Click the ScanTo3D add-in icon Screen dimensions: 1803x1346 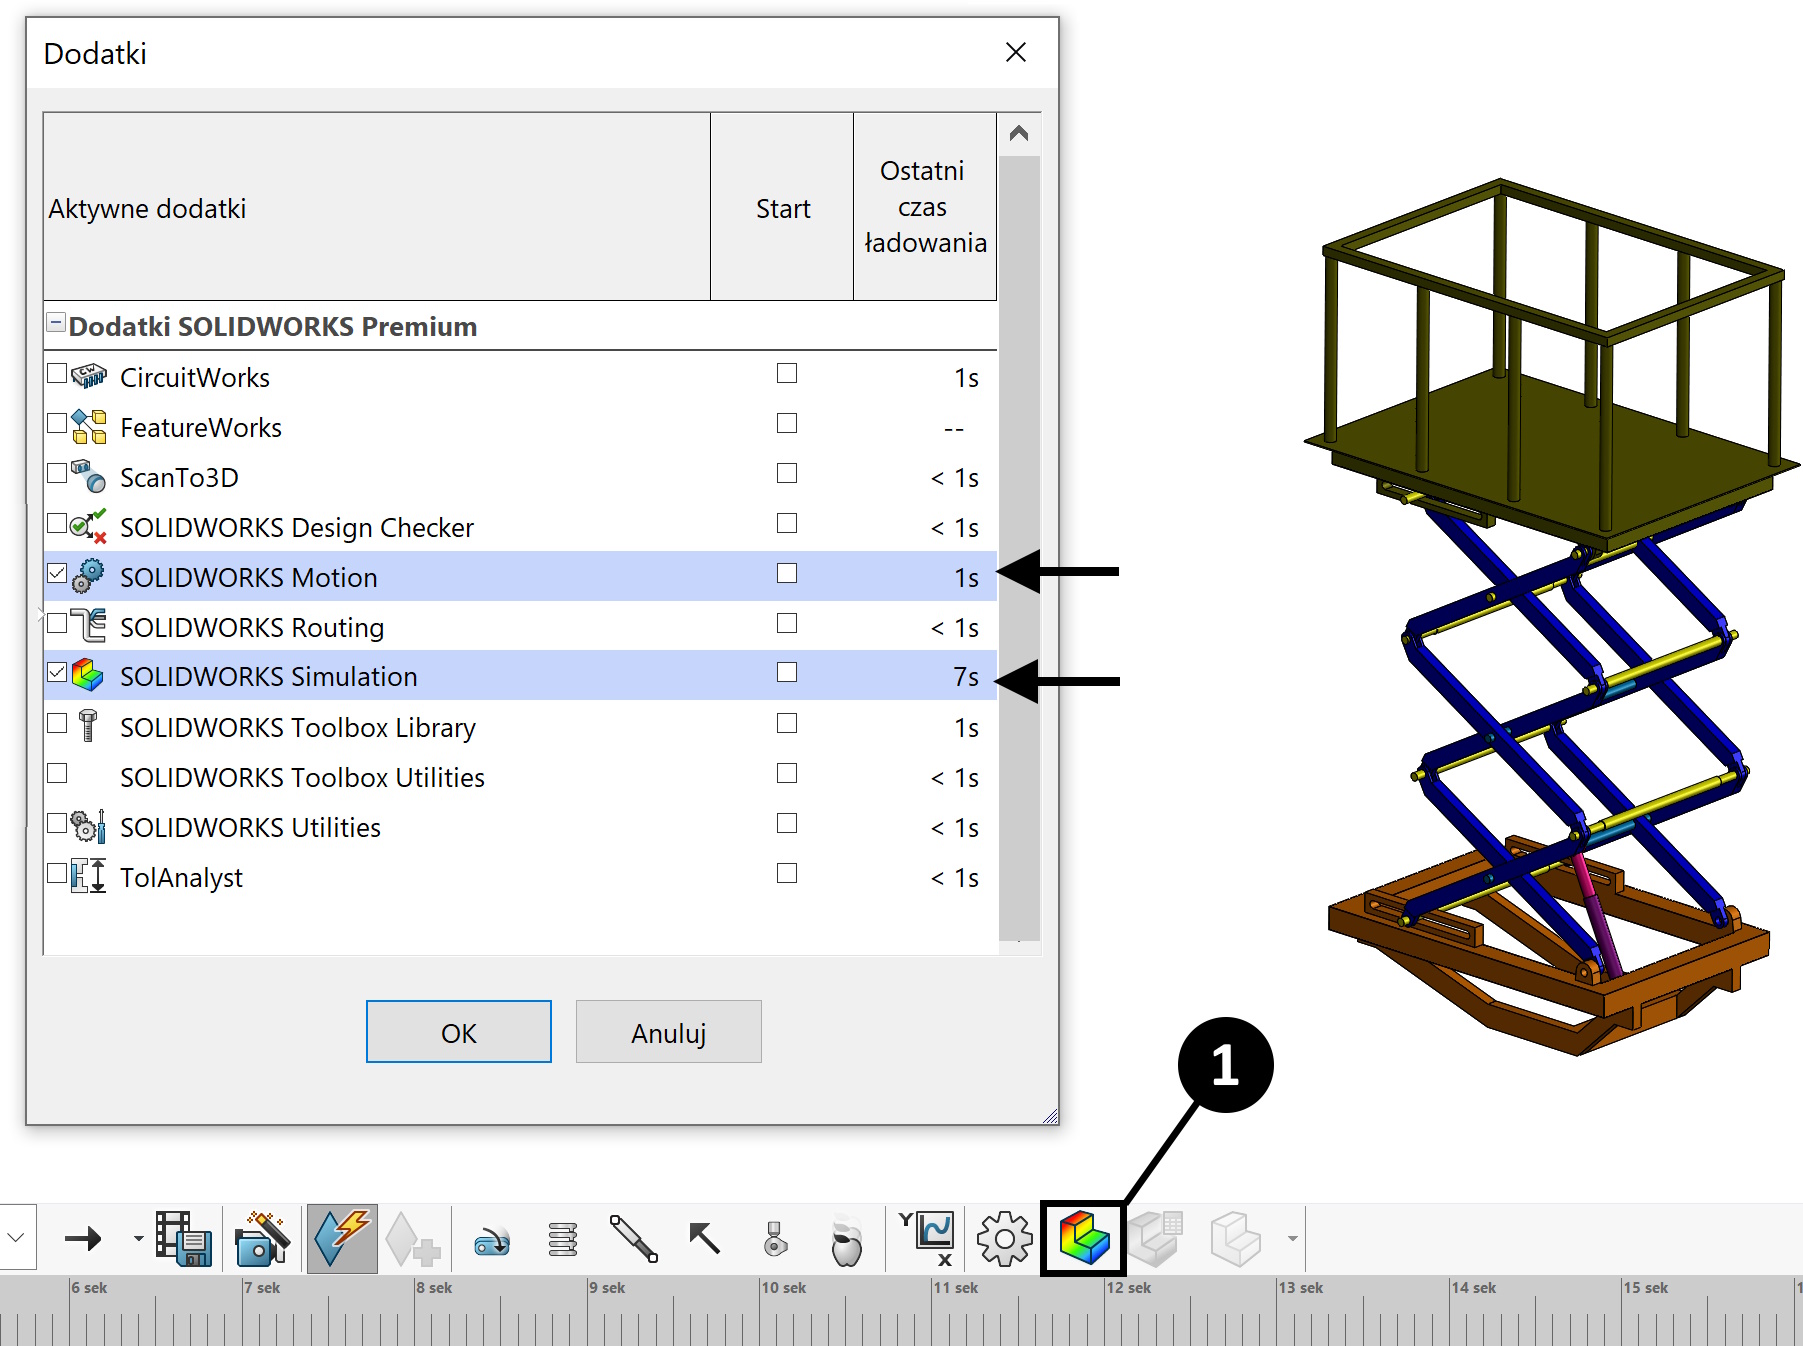(x=88, y=476)
